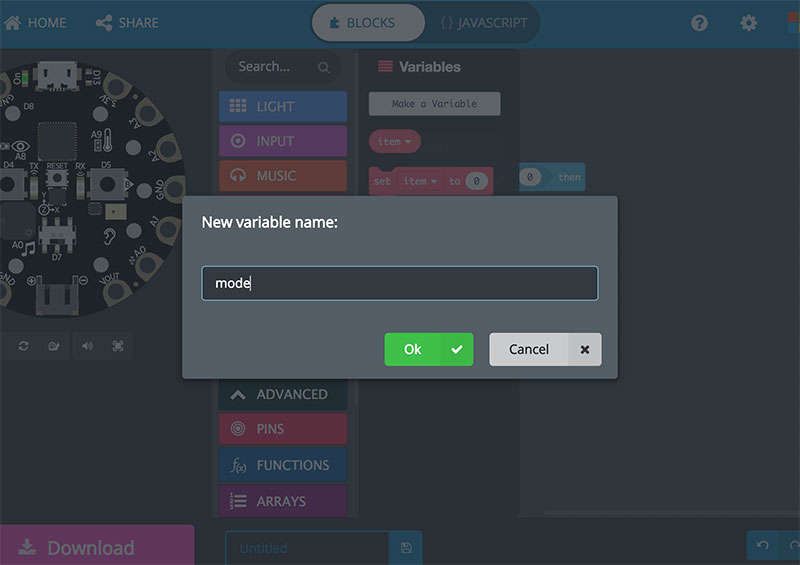
Task: Launch simulator in full screen
Action: 118,346
